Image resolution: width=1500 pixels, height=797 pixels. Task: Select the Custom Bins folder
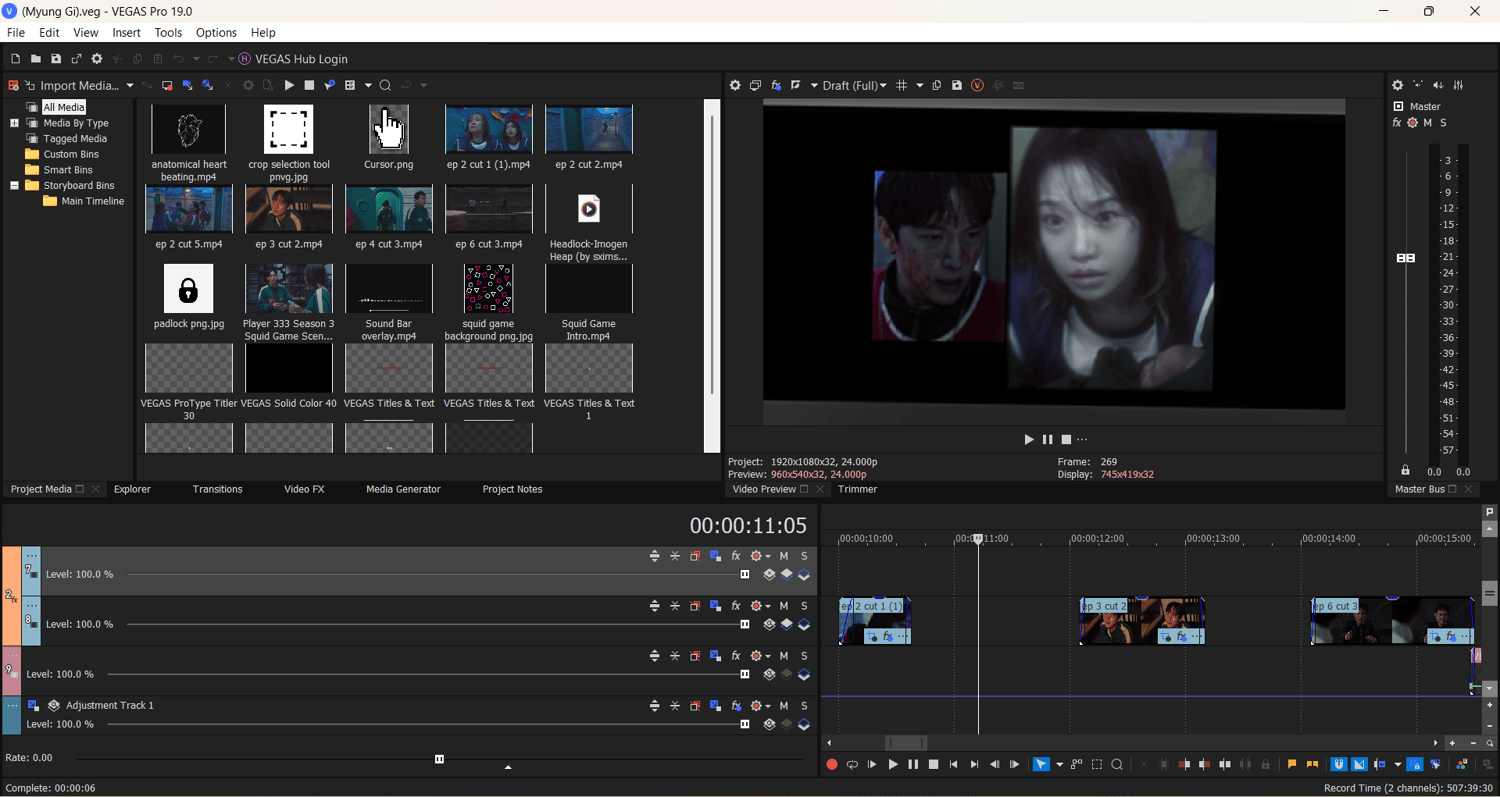click(x=71, y=154)
